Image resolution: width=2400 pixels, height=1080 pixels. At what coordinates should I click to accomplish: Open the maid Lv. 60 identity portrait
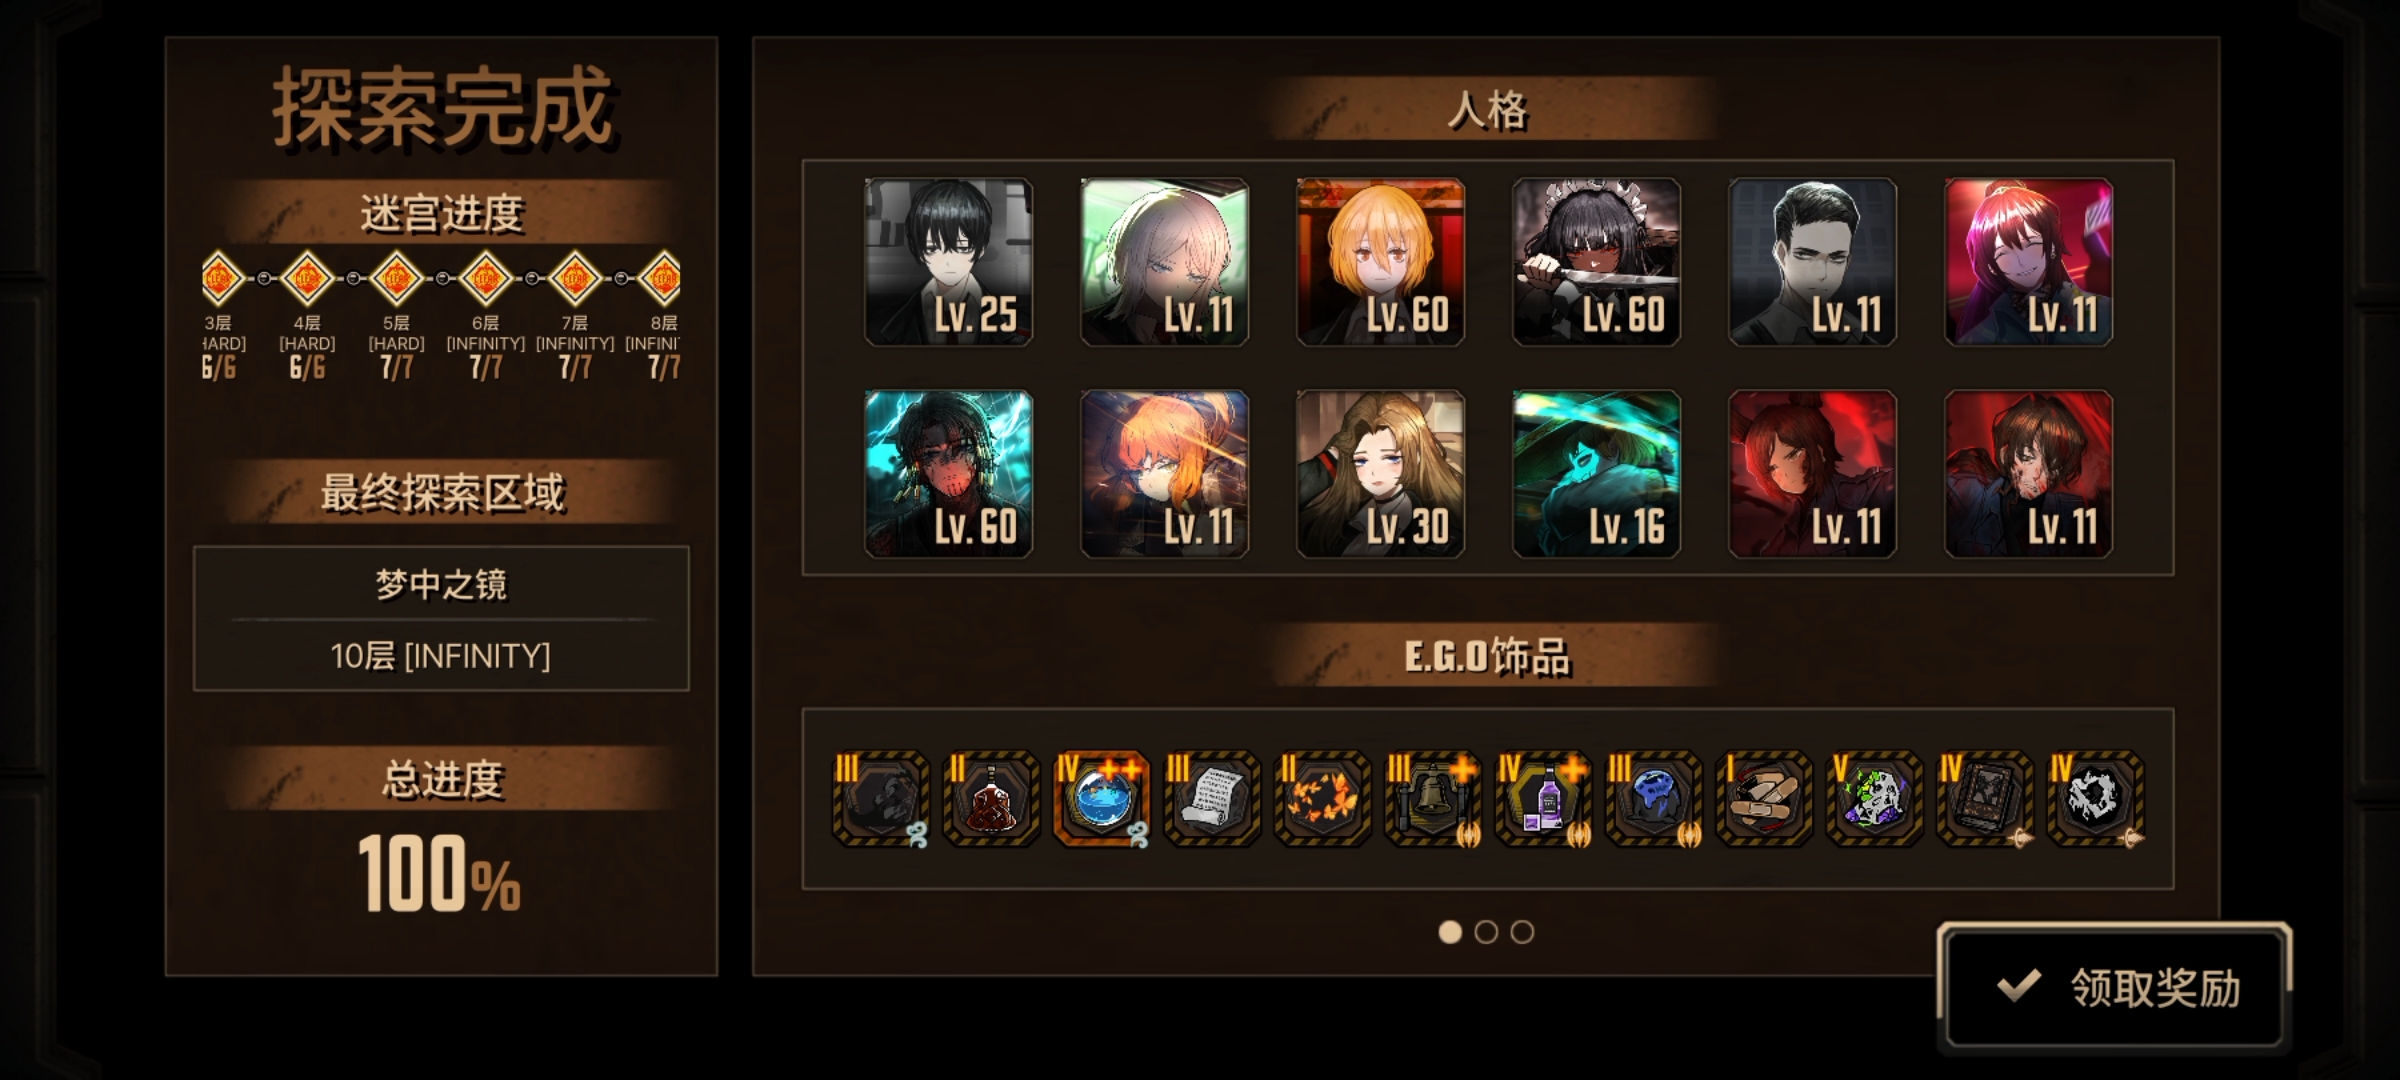click(x=1596, y=262)
